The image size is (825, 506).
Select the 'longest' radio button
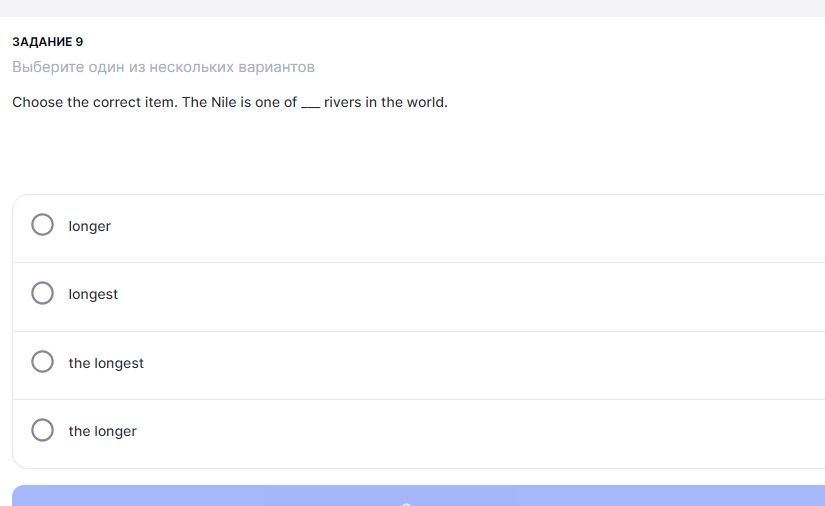(x=42, y=294)
